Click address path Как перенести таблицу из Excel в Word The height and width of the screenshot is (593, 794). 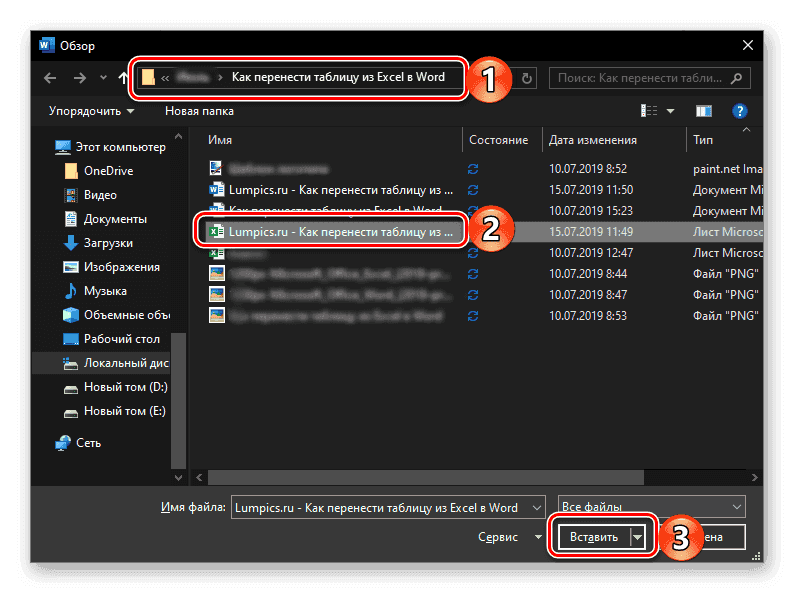point(338,77)
